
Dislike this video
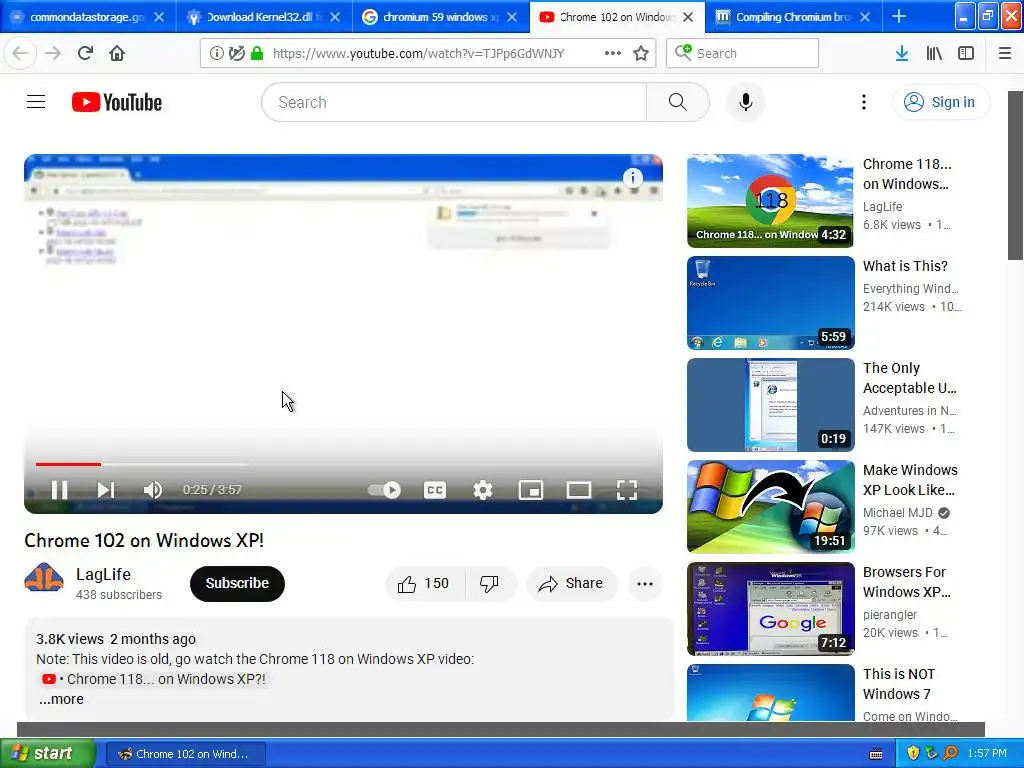[490, 583]
